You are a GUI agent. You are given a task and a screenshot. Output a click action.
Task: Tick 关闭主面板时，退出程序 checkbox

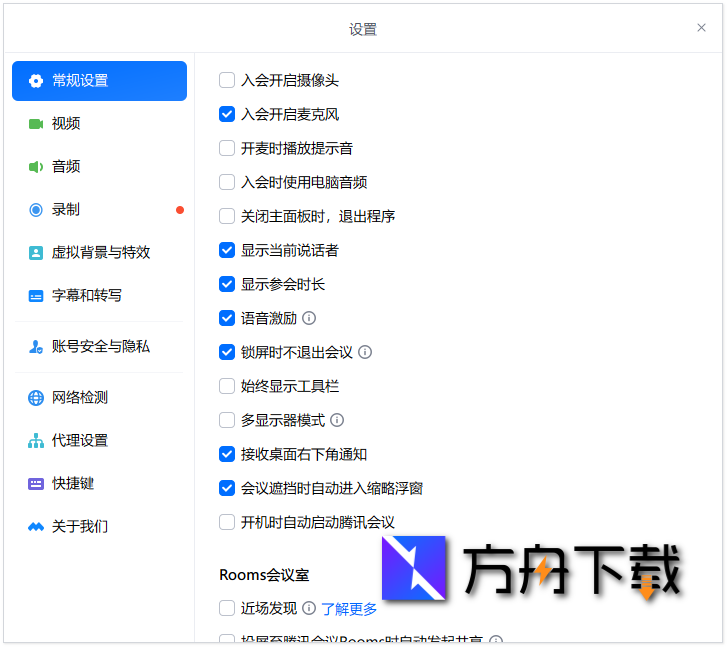(227, 216)
